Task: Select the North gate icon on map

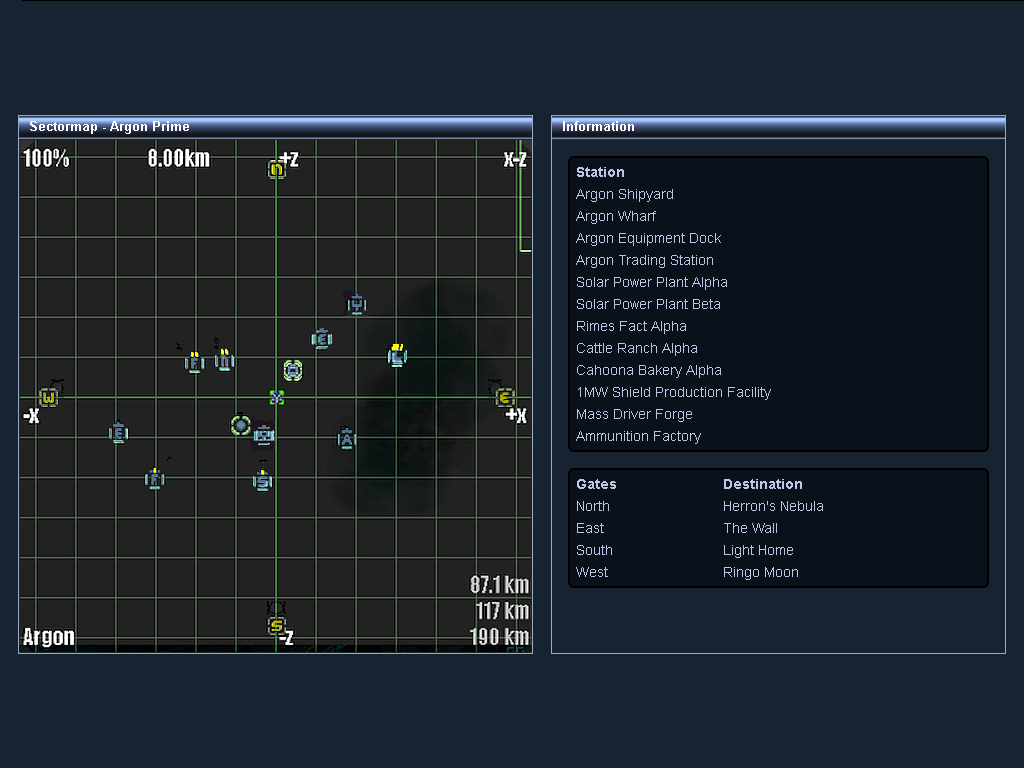Action: tap(276, 170)
